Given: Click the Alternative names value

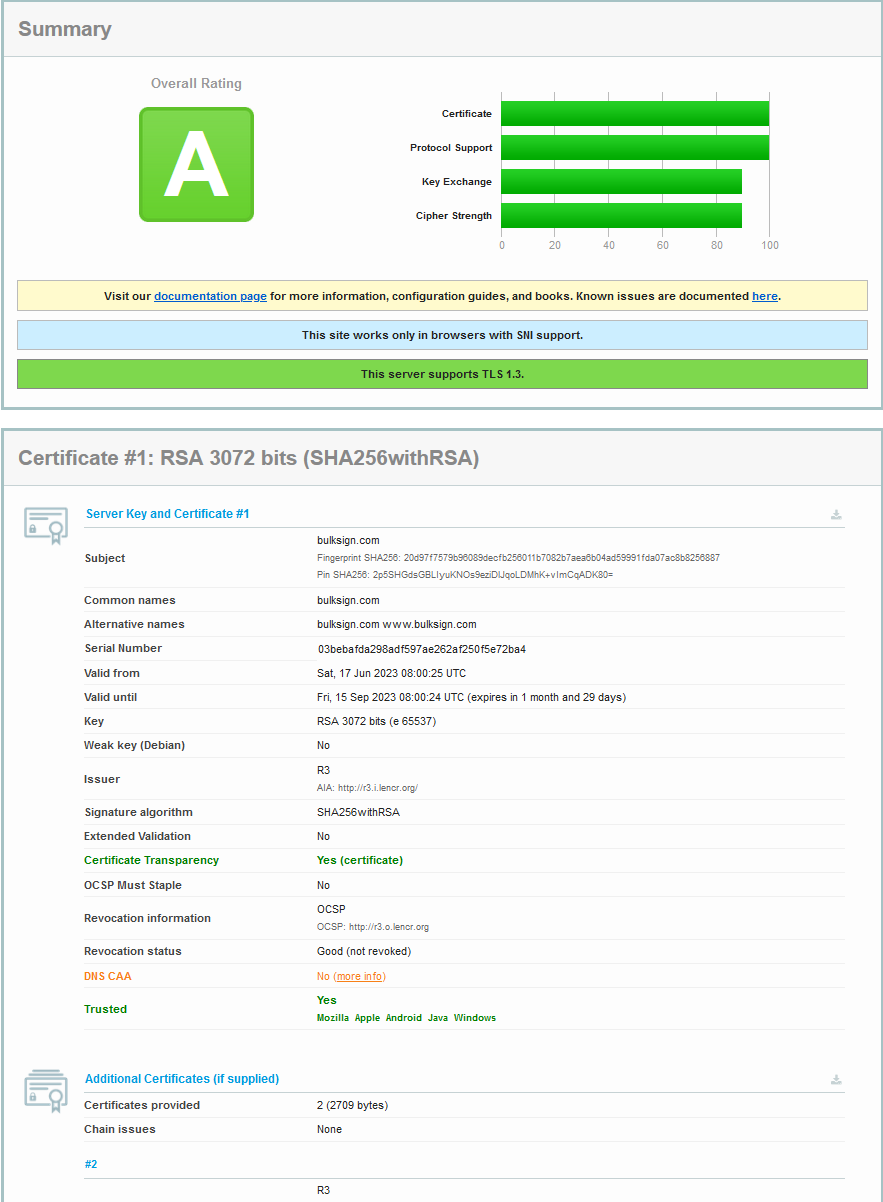Looking at the screenshot, I should pos(397,625).
